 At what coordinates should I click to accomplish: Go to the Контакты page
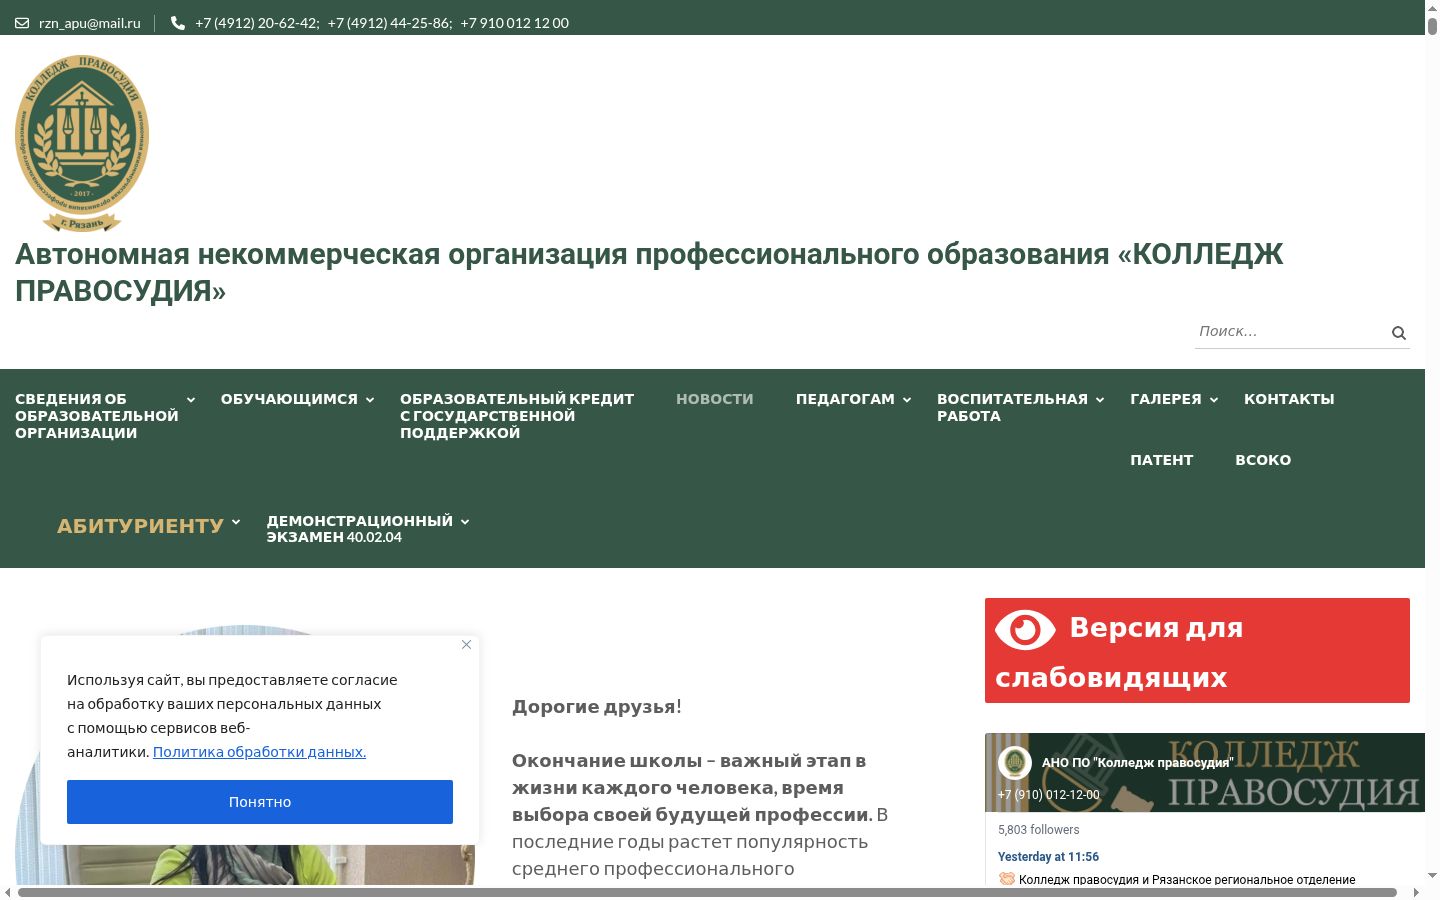pos(1289,399)
